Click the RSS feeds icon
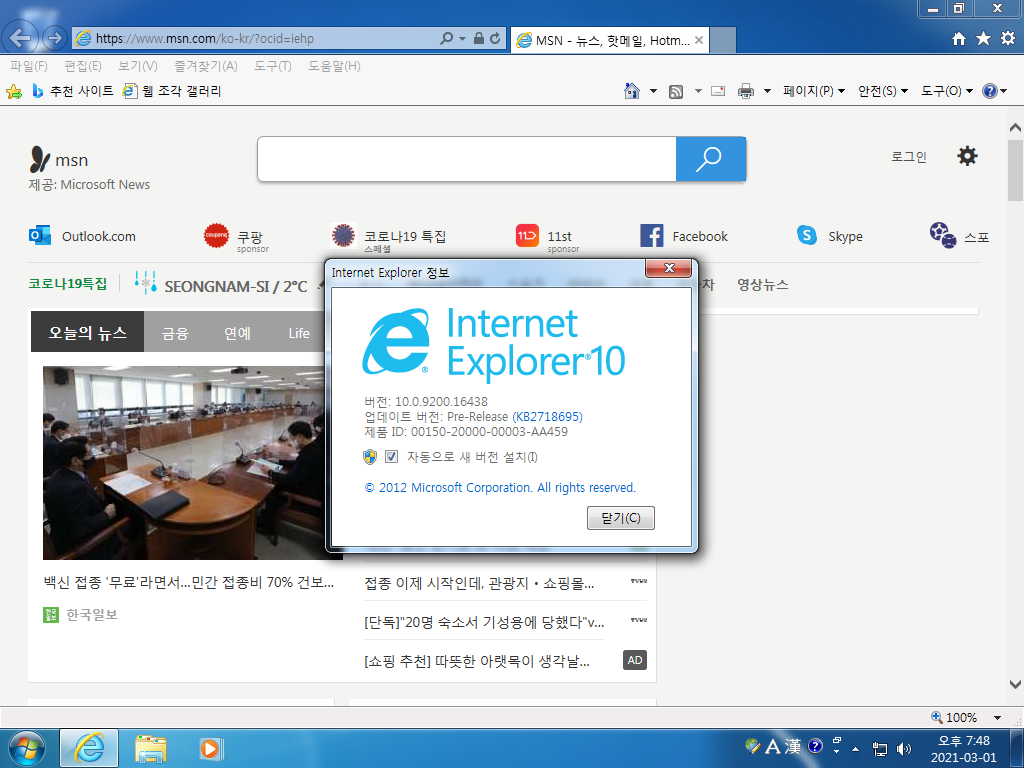Screen dimensions: 1024x768 point(676,91)
